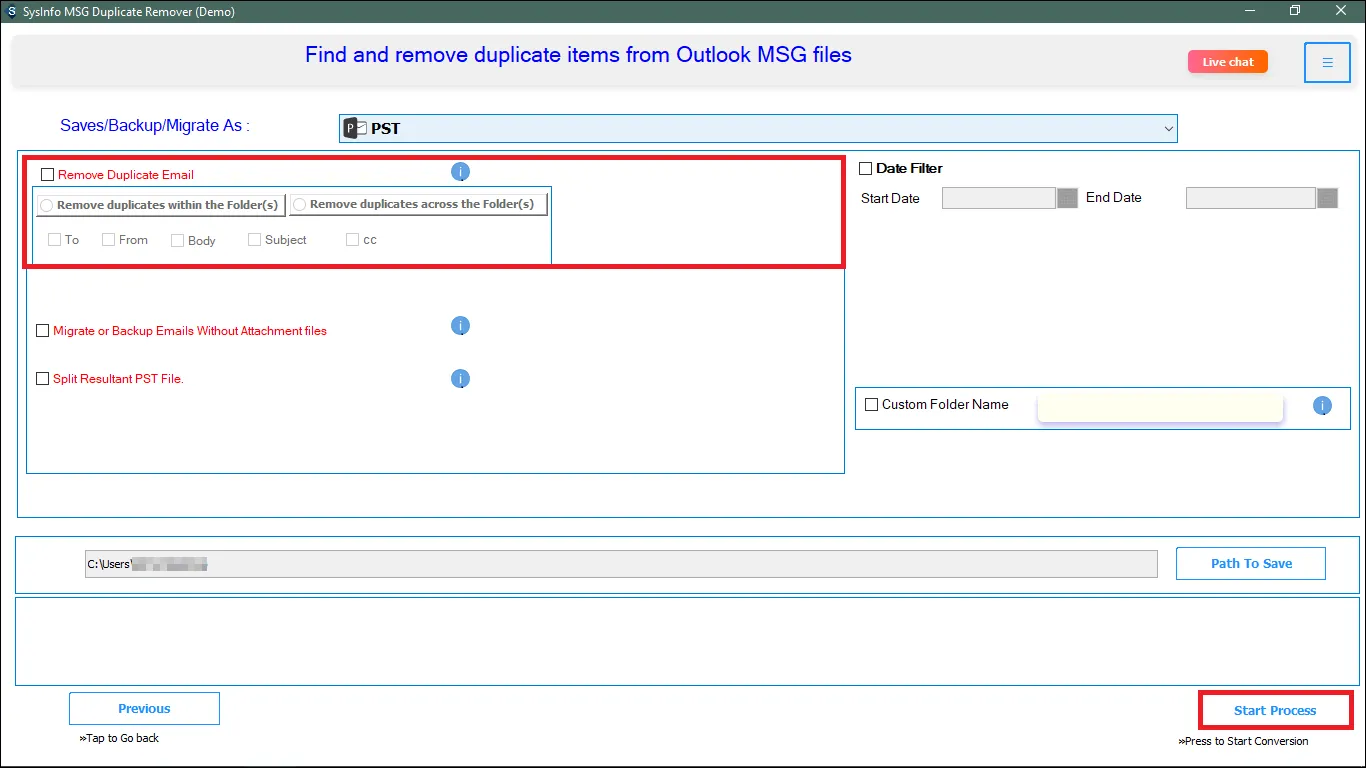Click info icon beside Remove Duplicate Email
The height and width of the screenshot is (768, 1366).
(460, 172)
